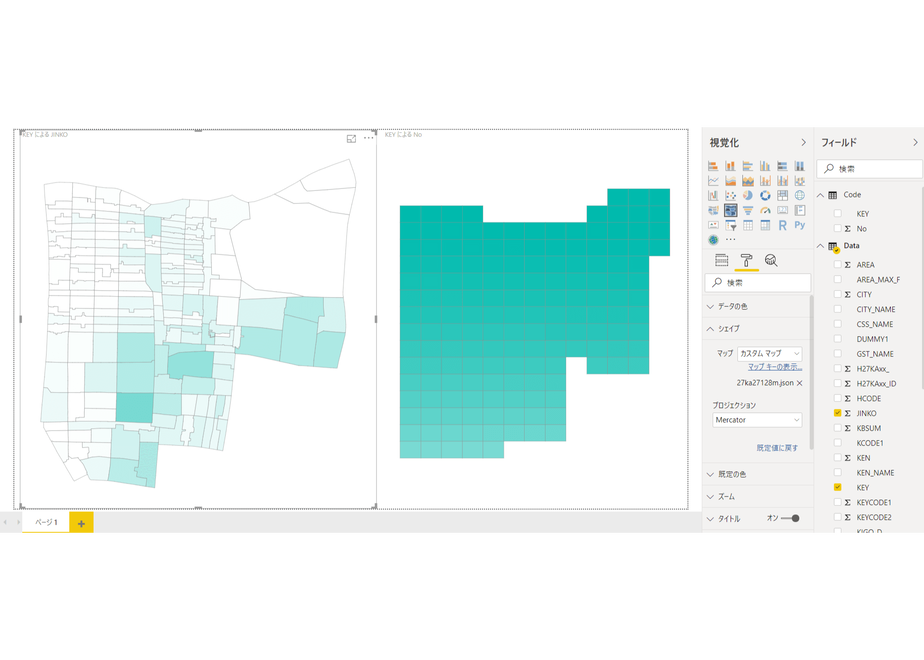
Task: Select the stacked area chart visual
Action: (748, 180)
